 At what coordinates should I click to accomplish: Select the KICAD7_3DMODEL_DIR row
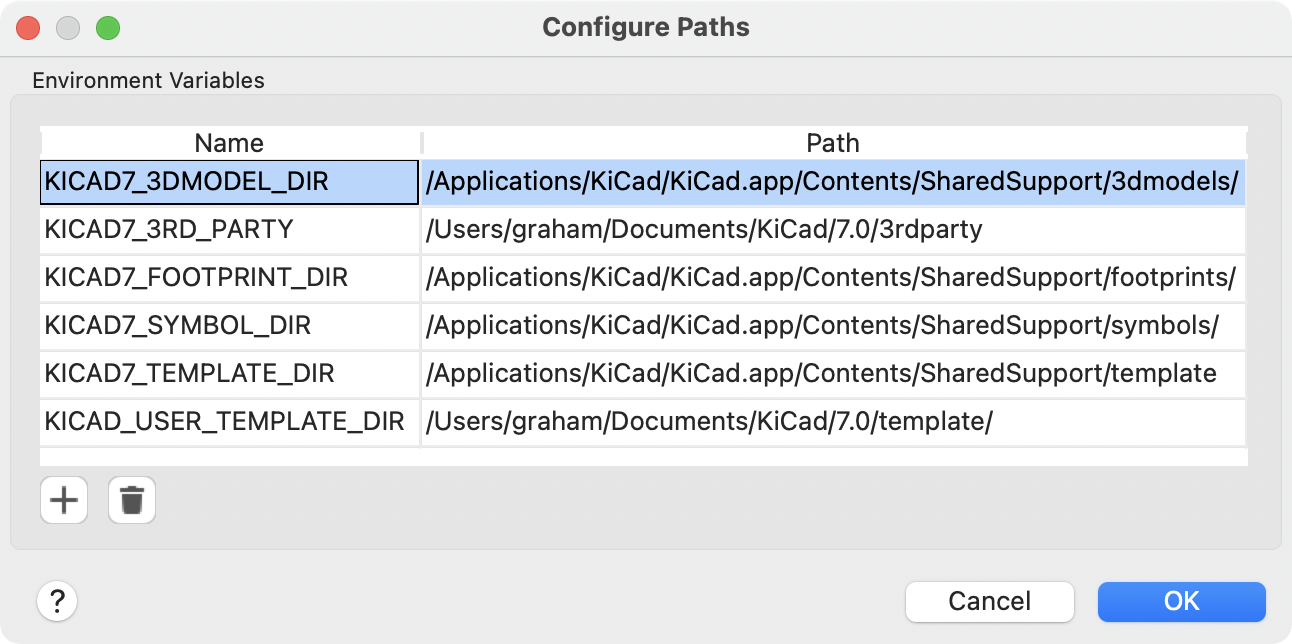coord(228,183)
